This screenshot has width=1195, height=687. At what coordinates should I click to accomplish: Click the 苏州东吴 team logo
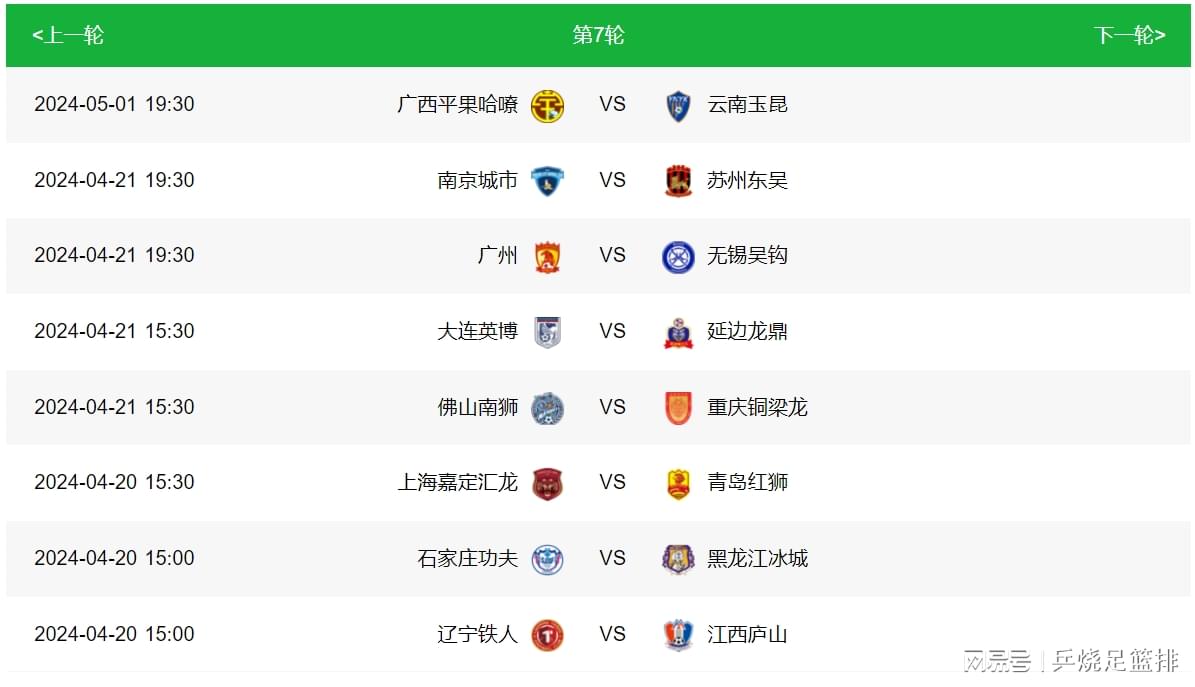tap(678, 181)
